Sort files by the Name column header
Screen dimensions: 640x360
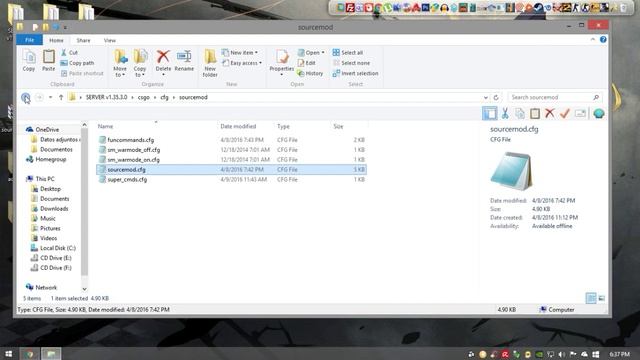coord(105,127)
